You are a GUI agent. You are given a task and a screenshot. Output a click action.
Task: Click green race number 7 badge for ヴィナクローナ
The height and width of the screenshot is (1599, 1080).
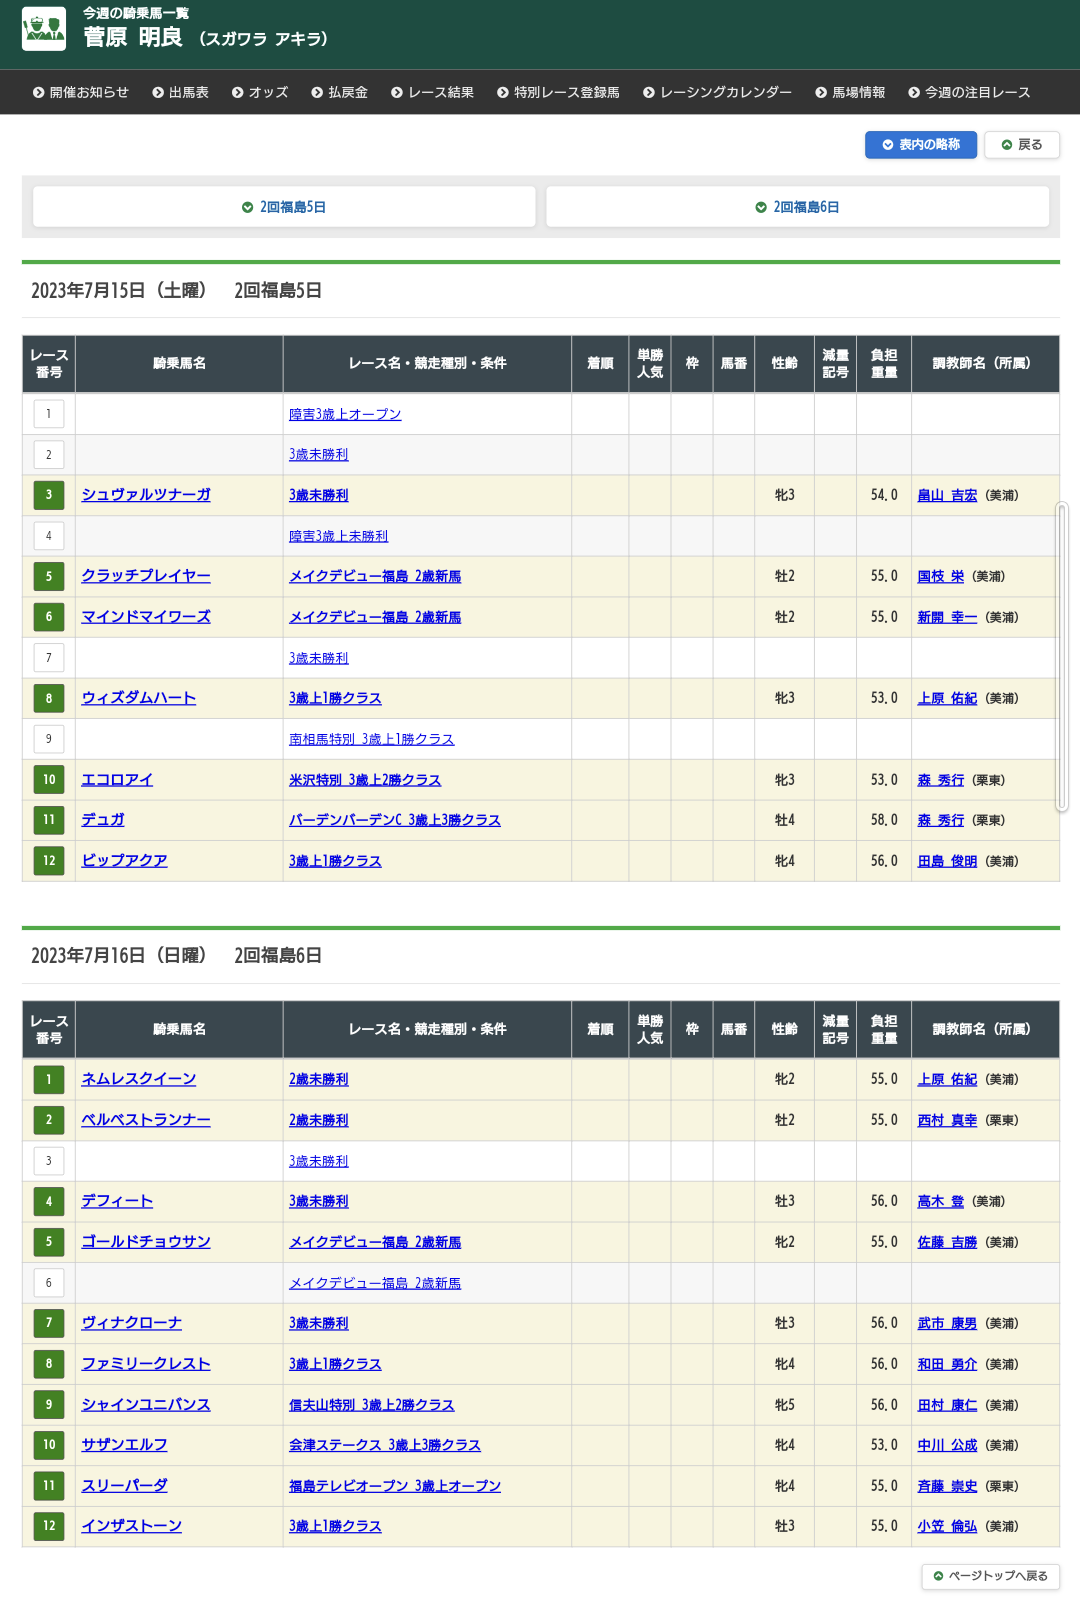tap(49, 1323)
